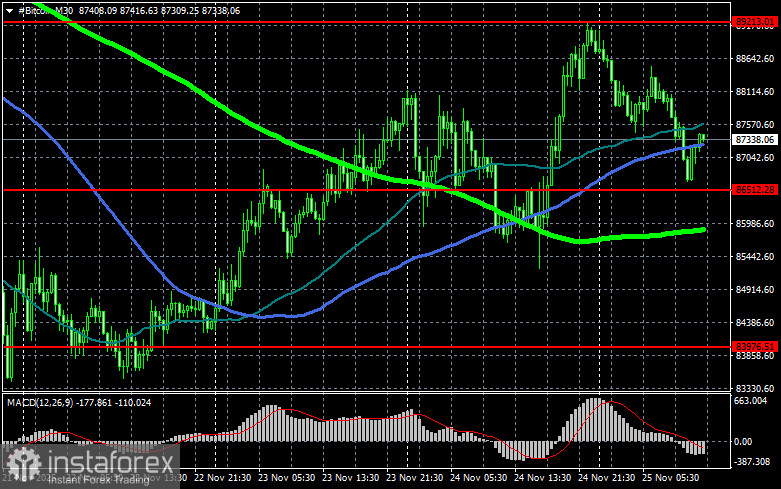Click the 24 Nov 21:30 time label
Viewport: 781px width, 489px height.
pyautogui.click(x=607, y=478)
